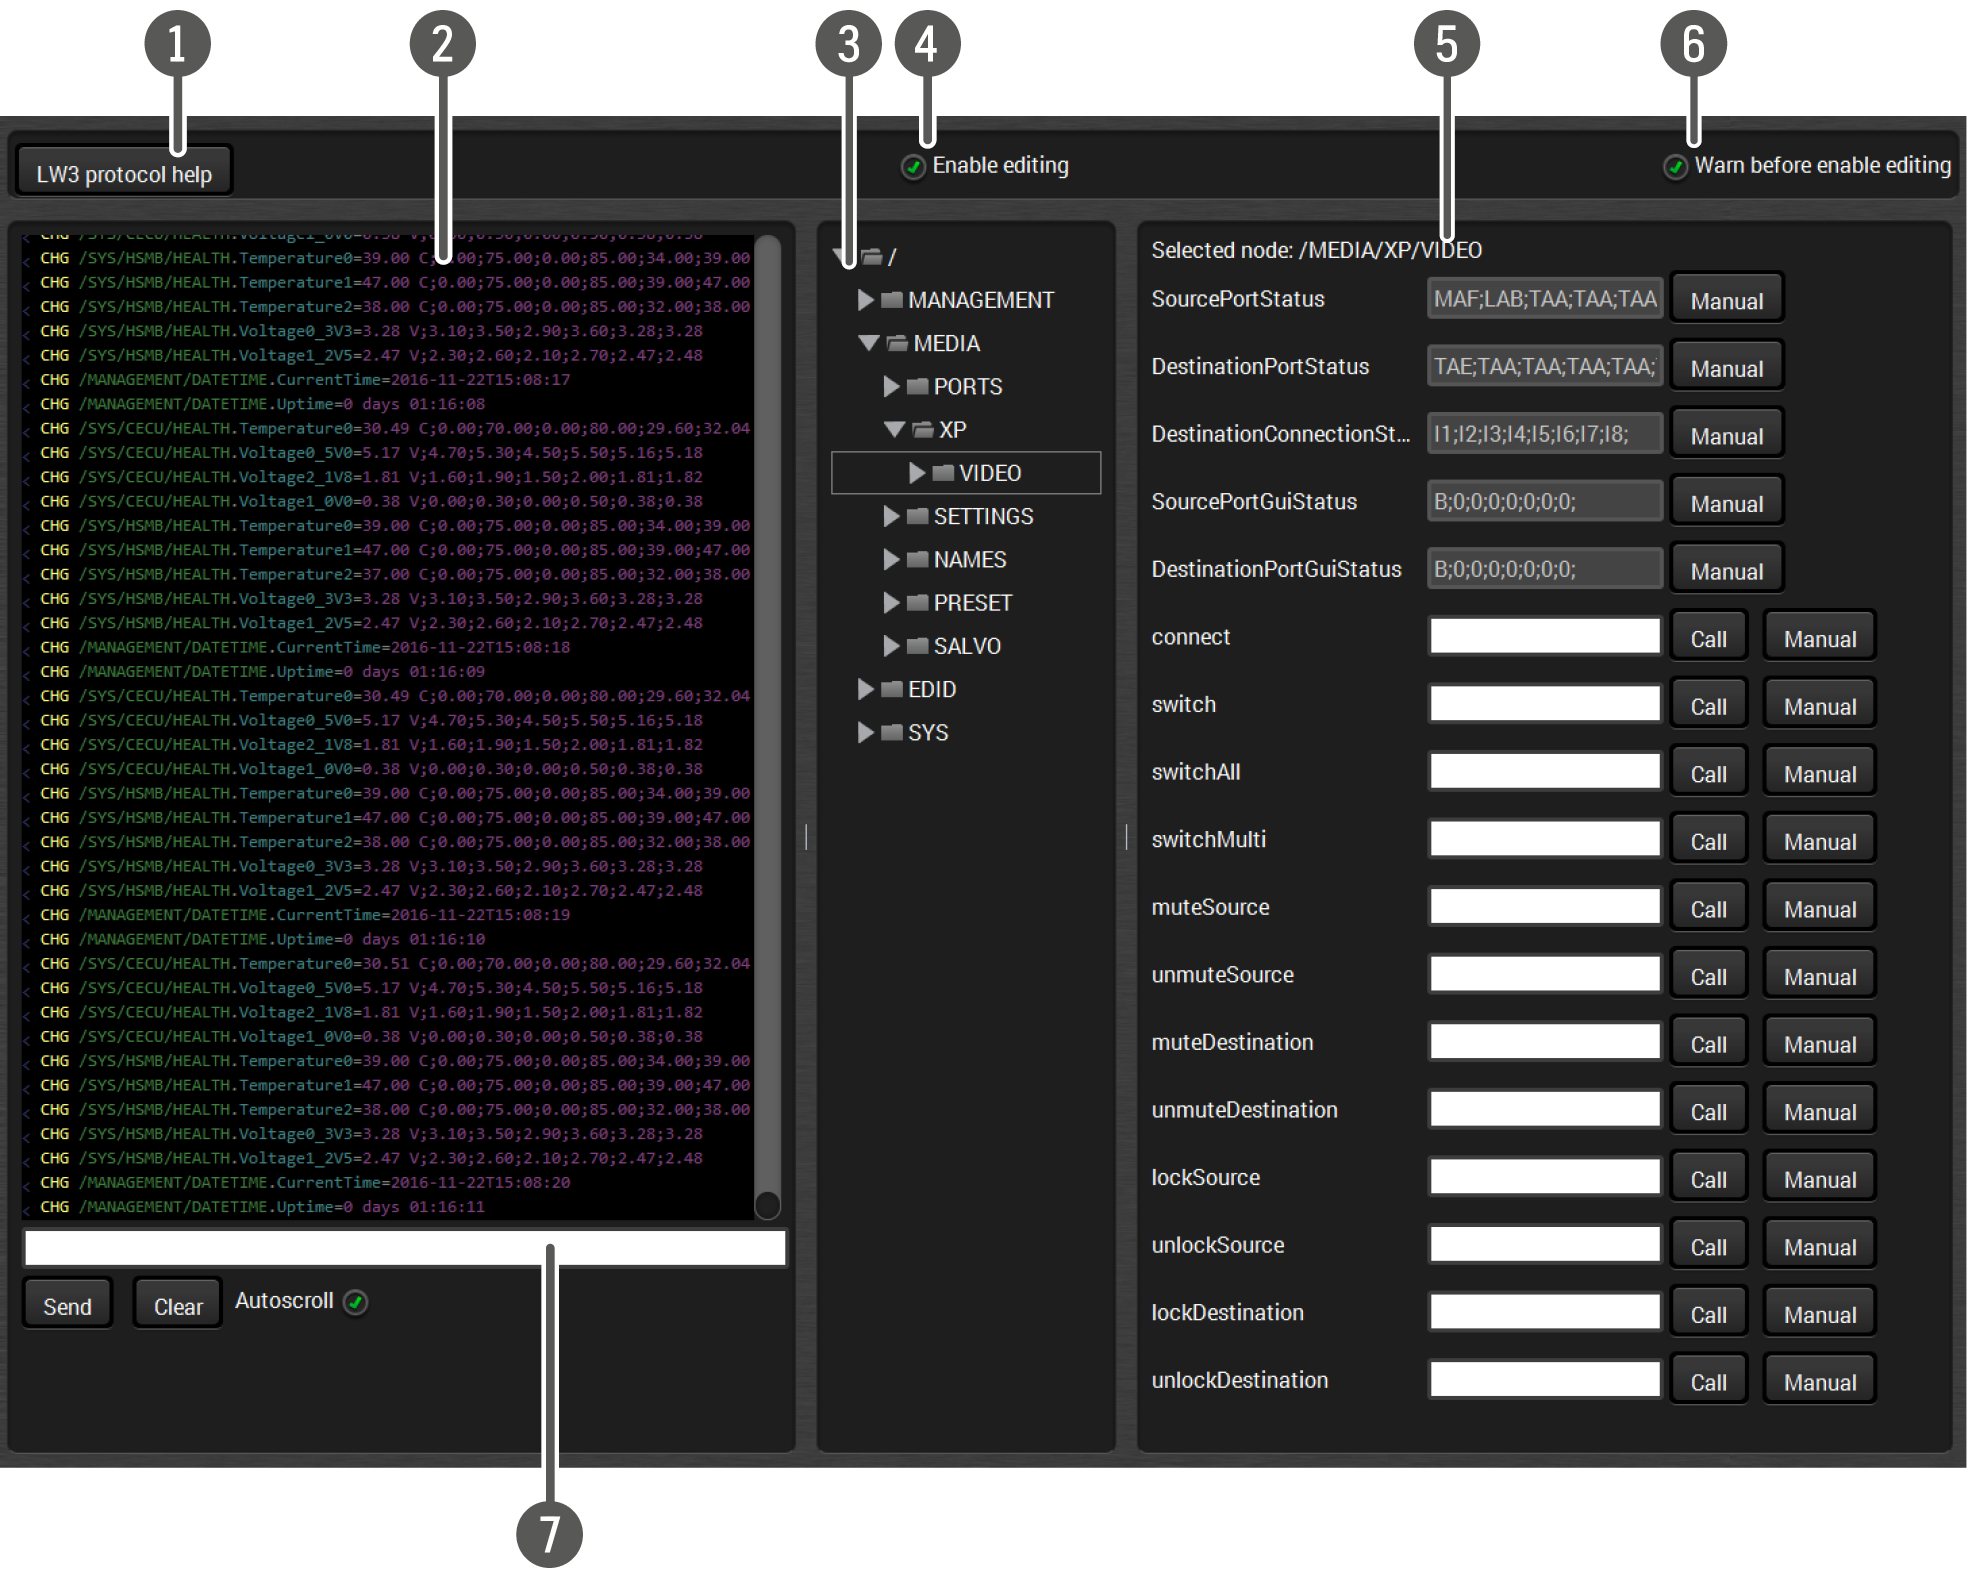The height and width of the screenshot is (1572, 1967).
Task: Expand the NAMES node triangle
Action: (891, 559)
